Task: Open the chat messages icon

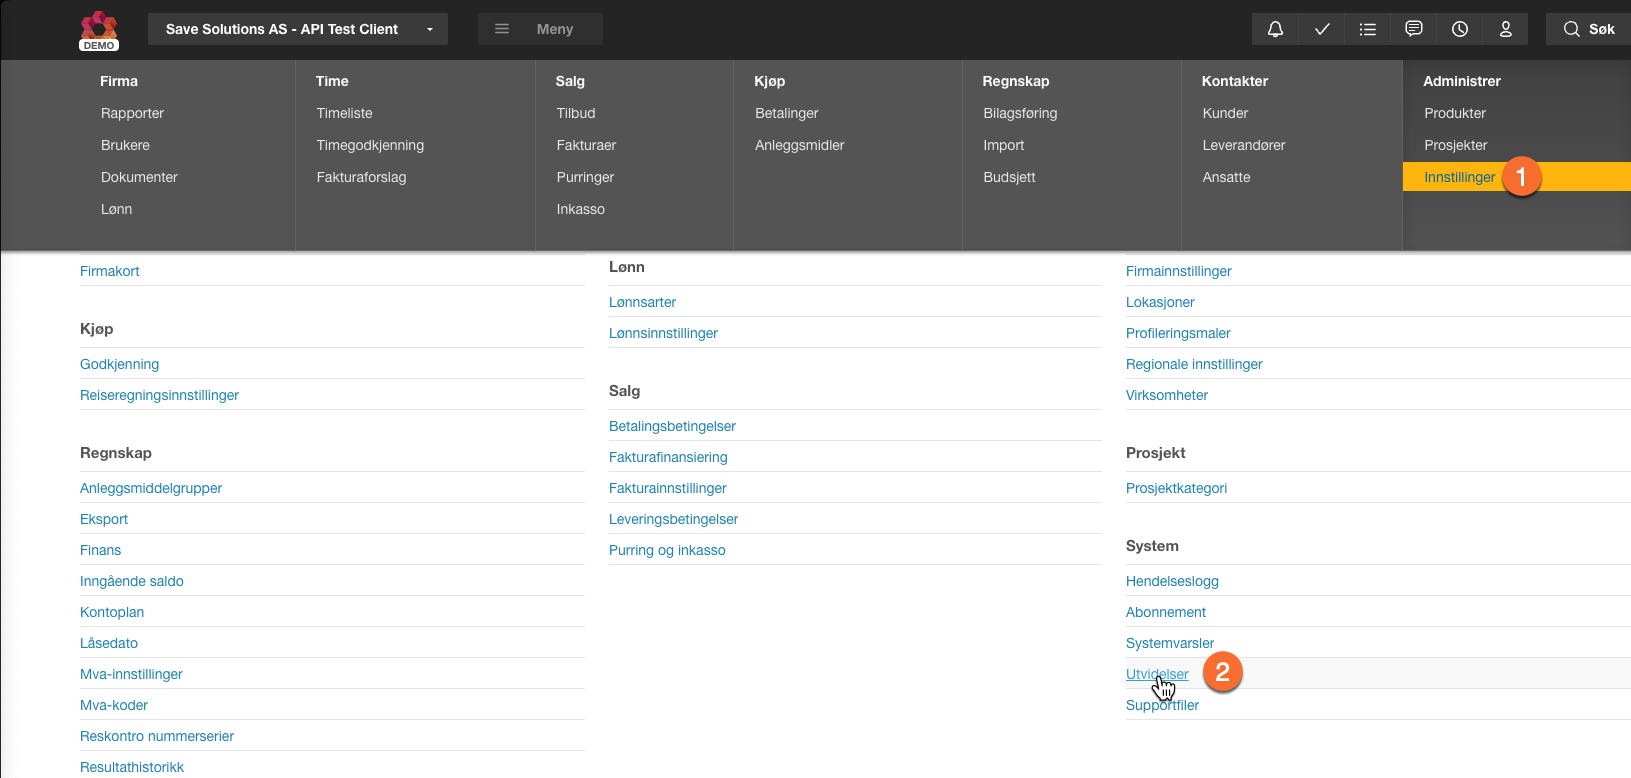Action: [x=1414, y=29]
